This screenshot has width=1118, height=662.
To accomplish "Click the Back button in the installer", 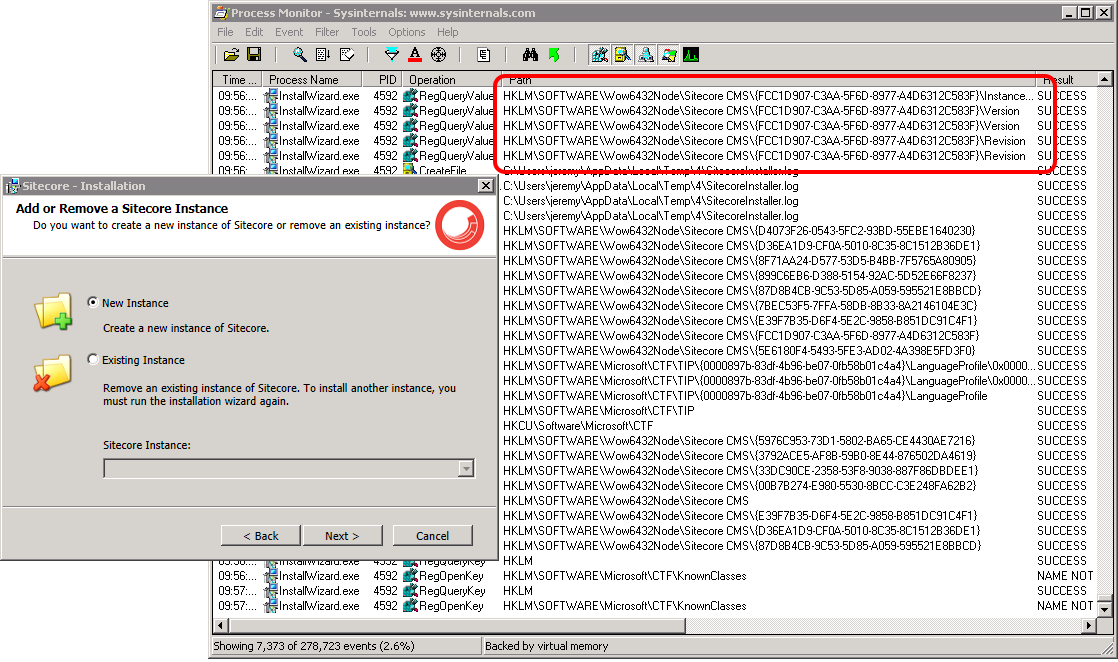I will (x=261, y=536).
